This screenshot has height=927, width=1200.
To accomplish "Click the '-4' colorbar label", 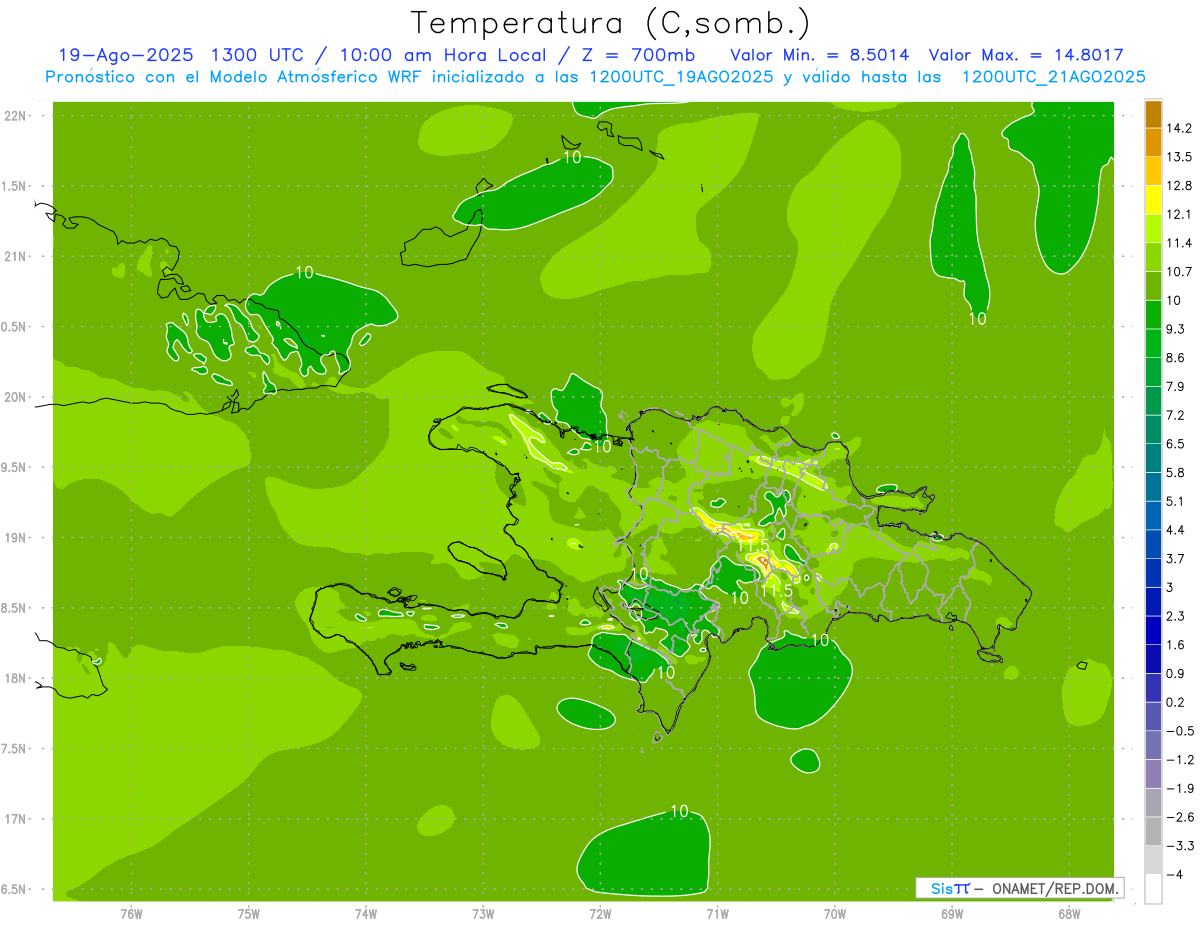I will (x=1176, y=875).
